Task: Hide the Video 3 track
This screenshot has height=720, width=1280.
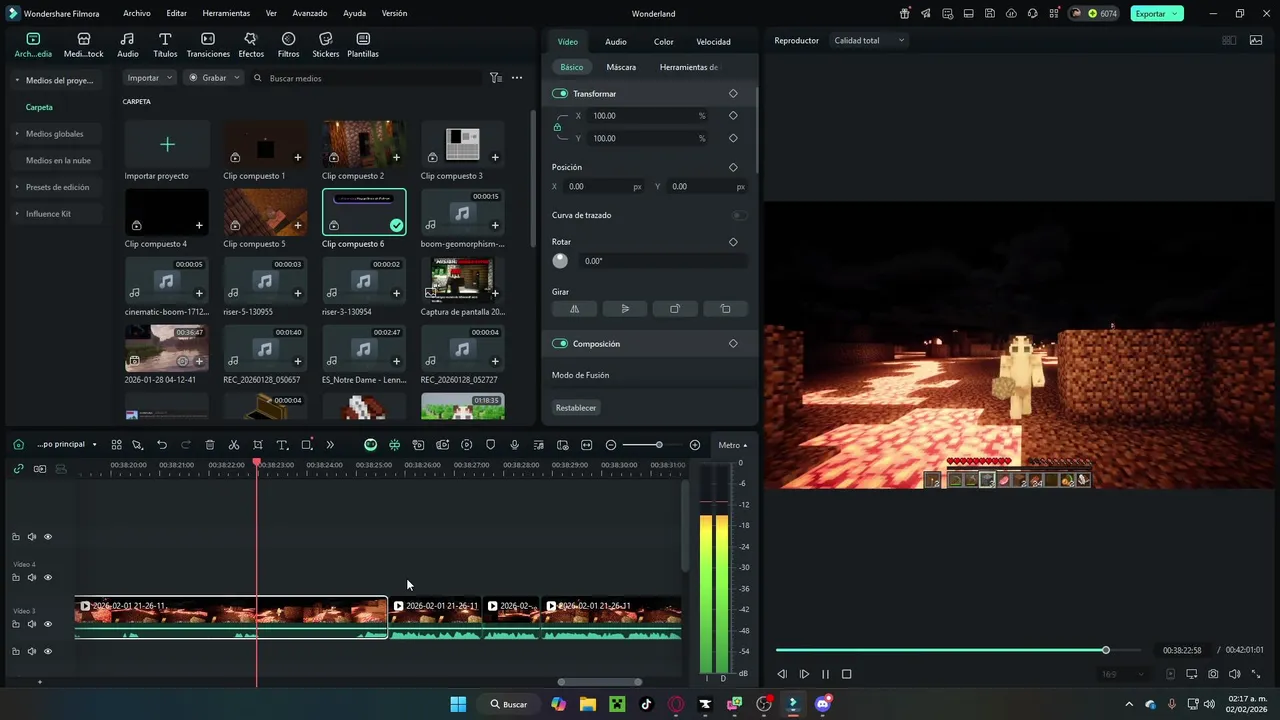Action: click(47, 625)
